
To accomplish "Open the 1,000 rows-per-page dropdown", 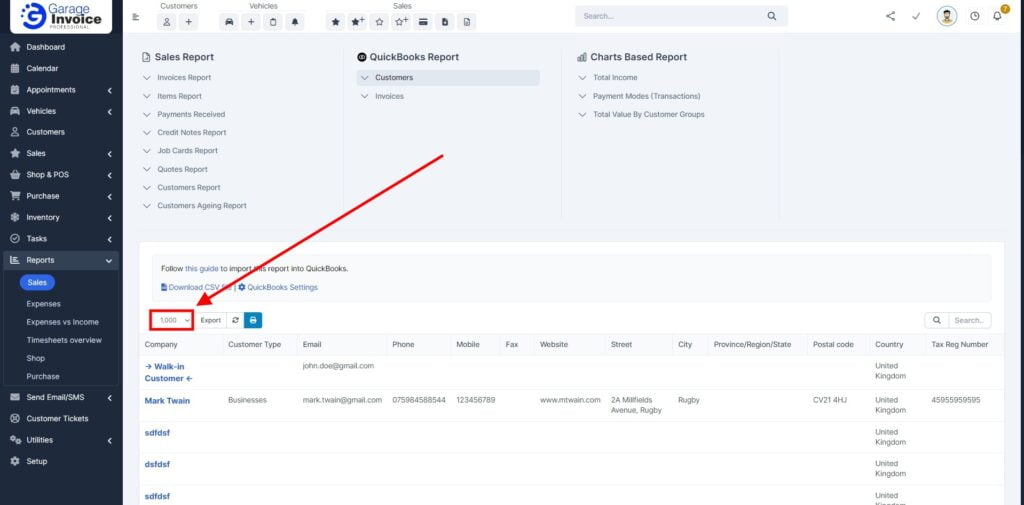I will pos(172,320).
